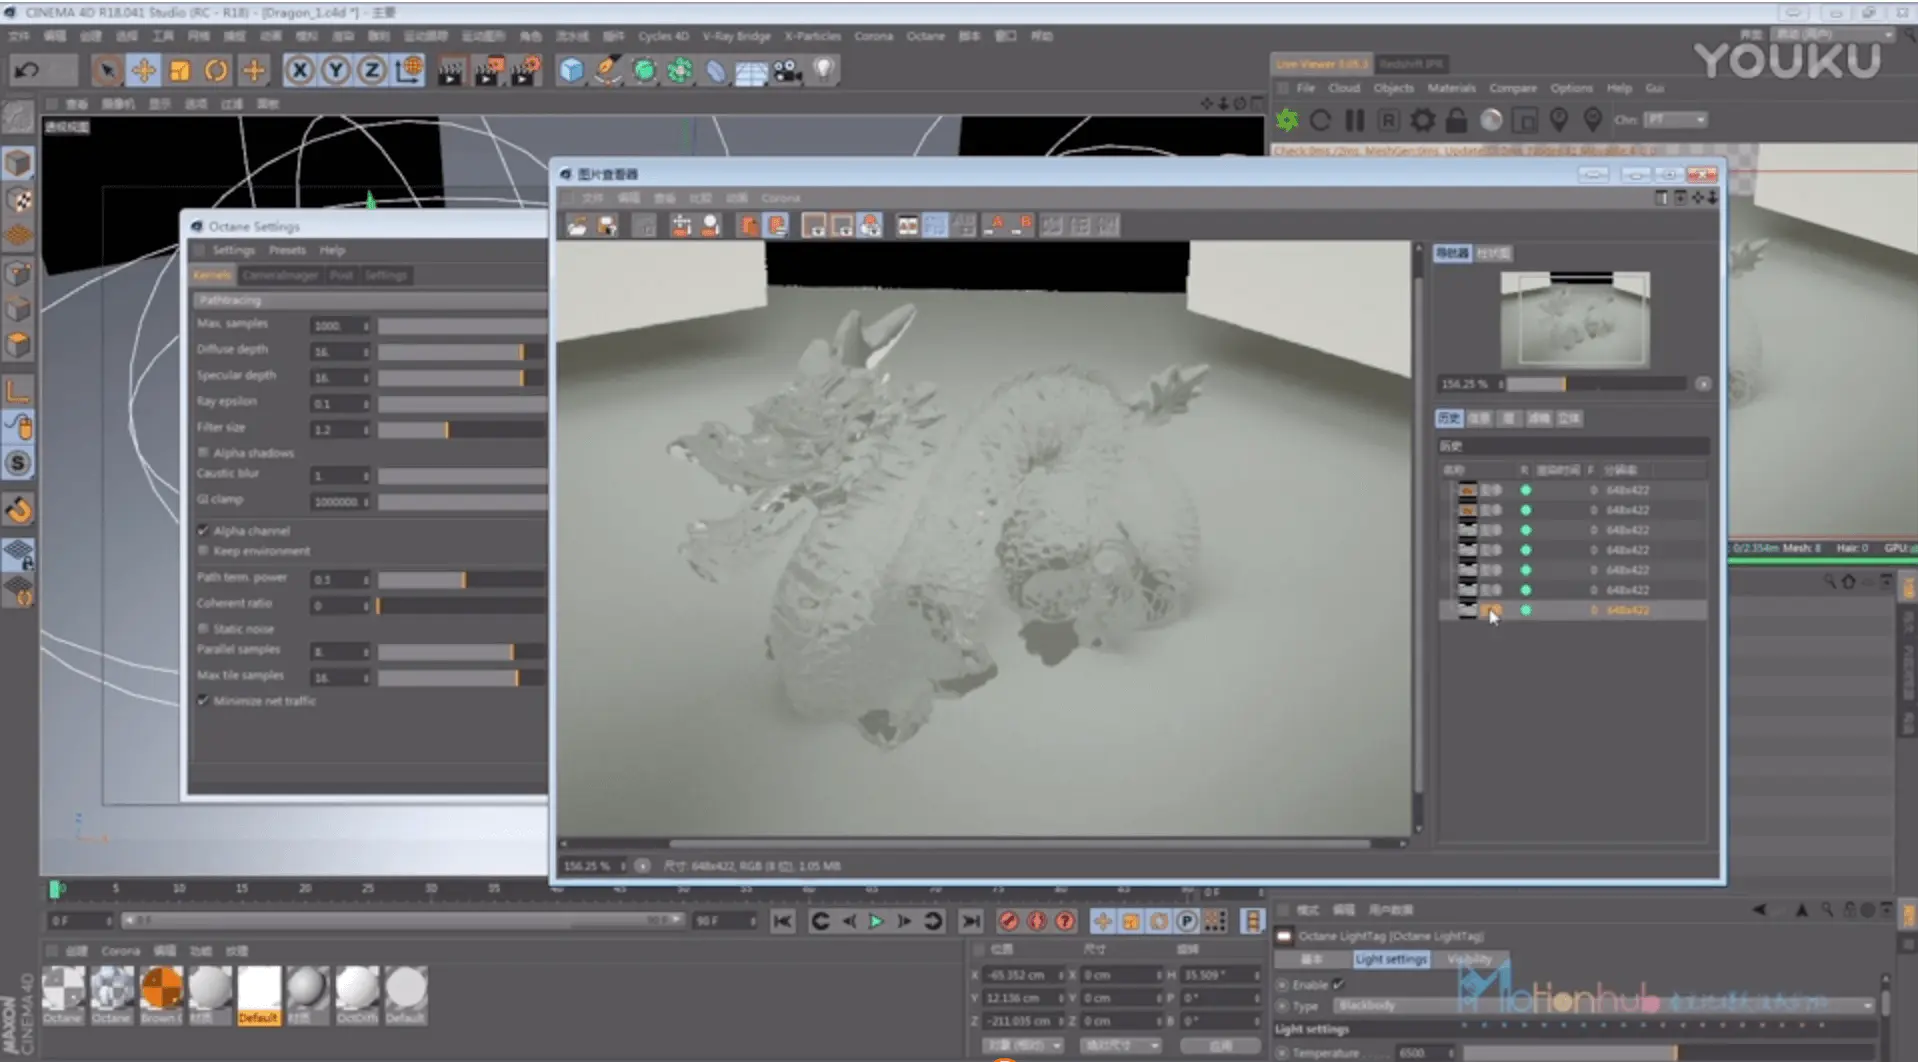This screenshot has height=1062, width=1918.
Task: Toggle world coordinate system icon
Action: pyautogui.click(x=409, y=70)
